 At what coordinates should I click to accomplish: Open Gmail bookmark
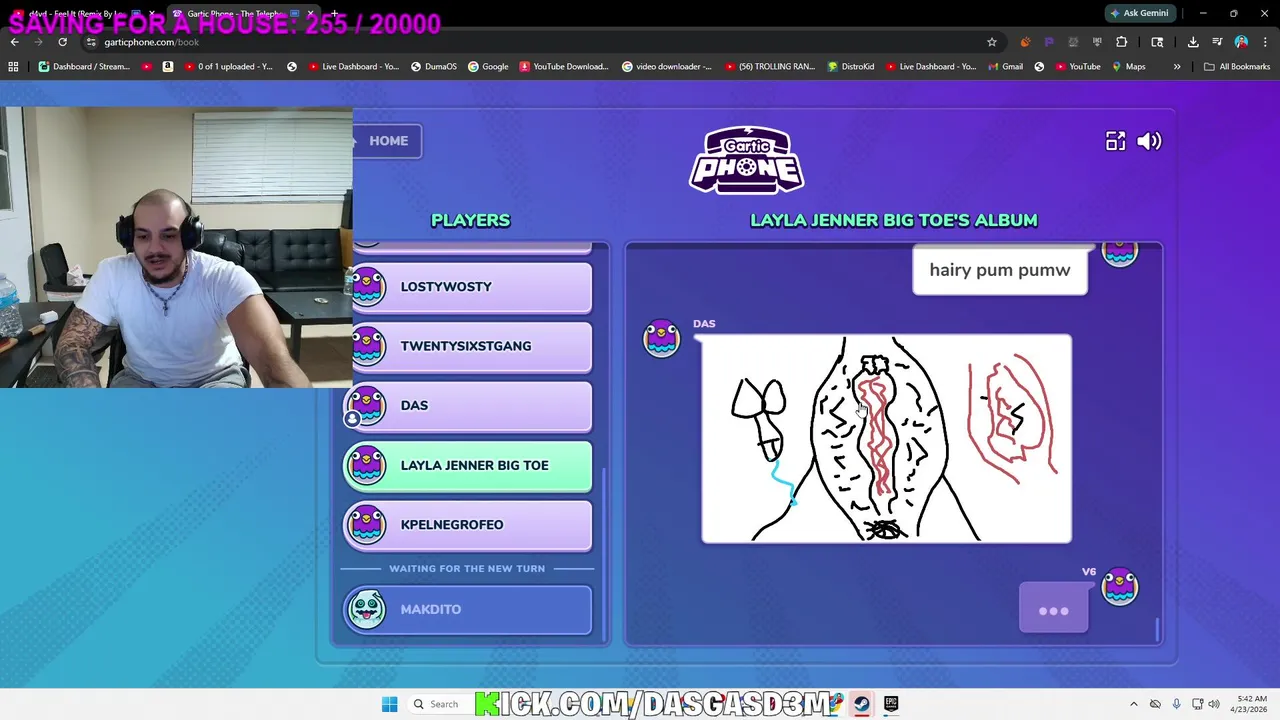[1005, 67]
